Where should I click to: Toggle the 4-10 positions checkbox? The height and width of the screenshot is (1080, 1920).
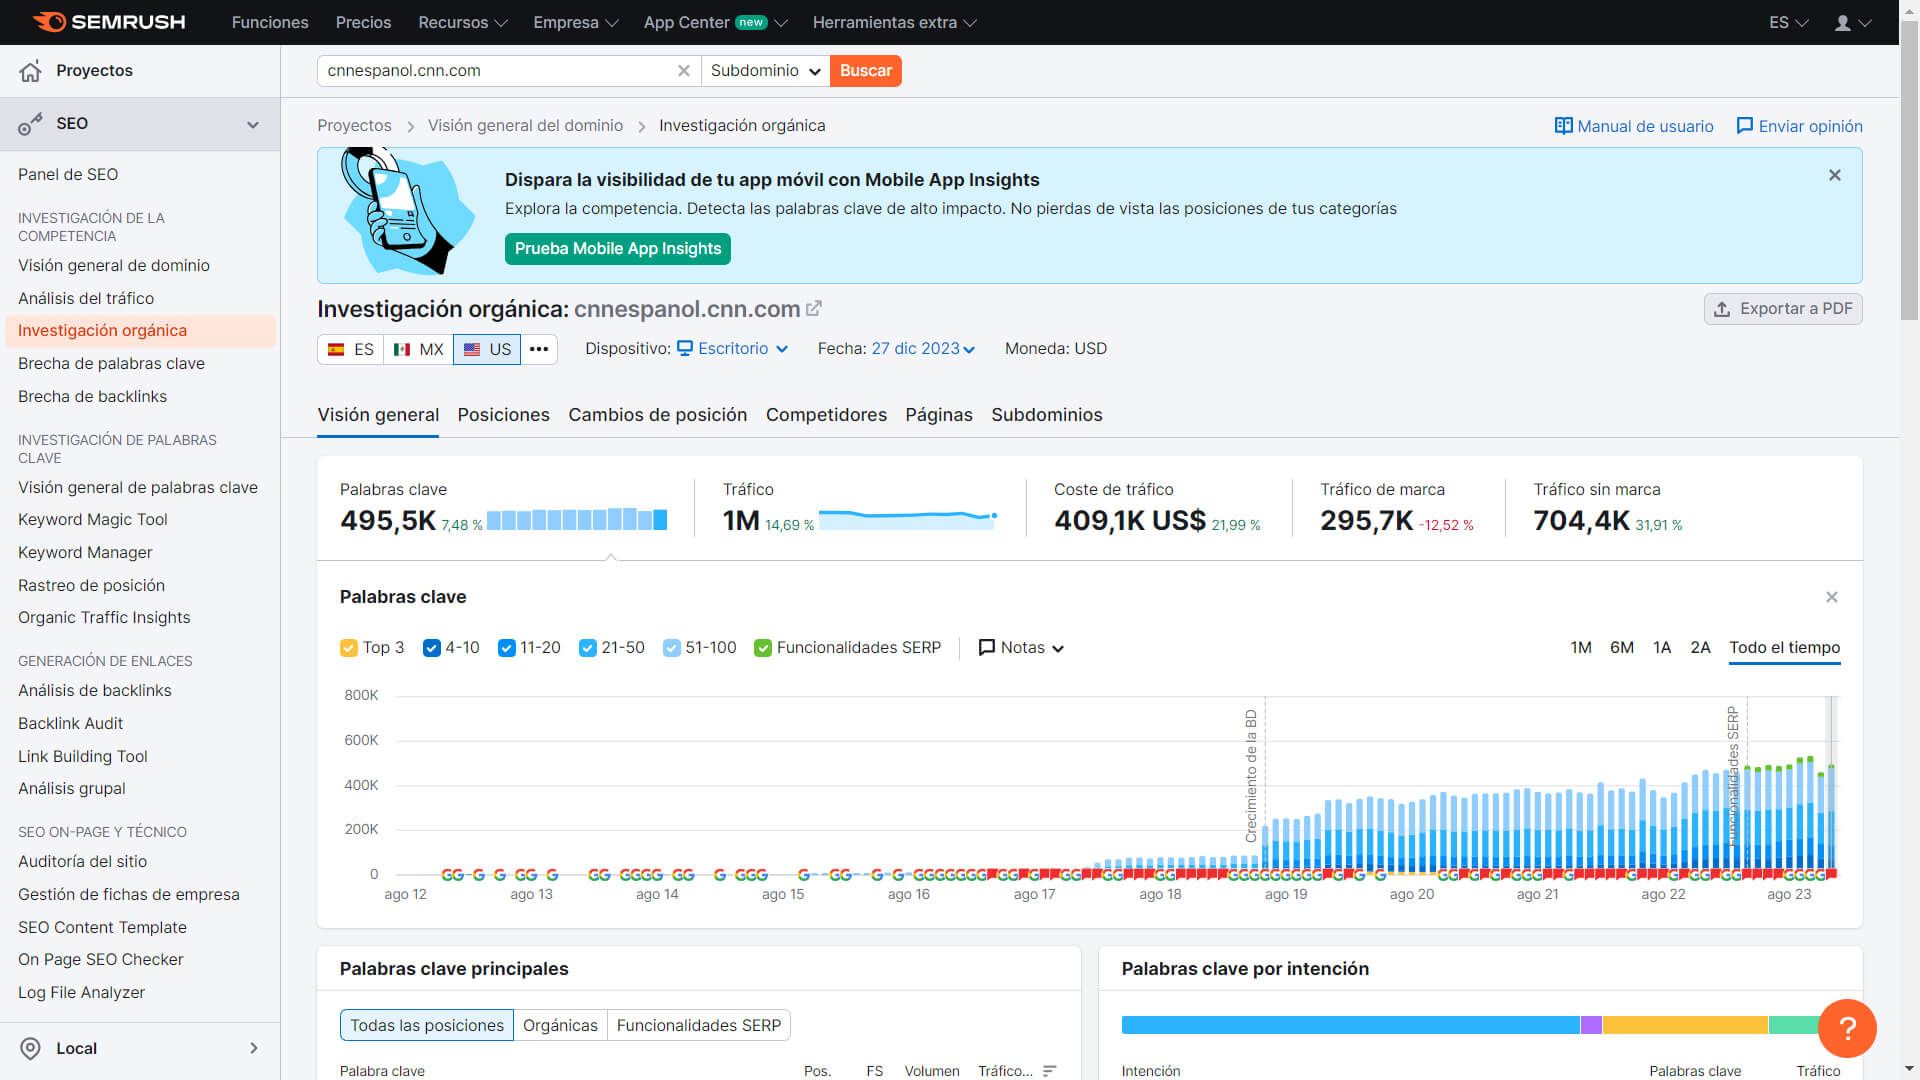(432, 648)
